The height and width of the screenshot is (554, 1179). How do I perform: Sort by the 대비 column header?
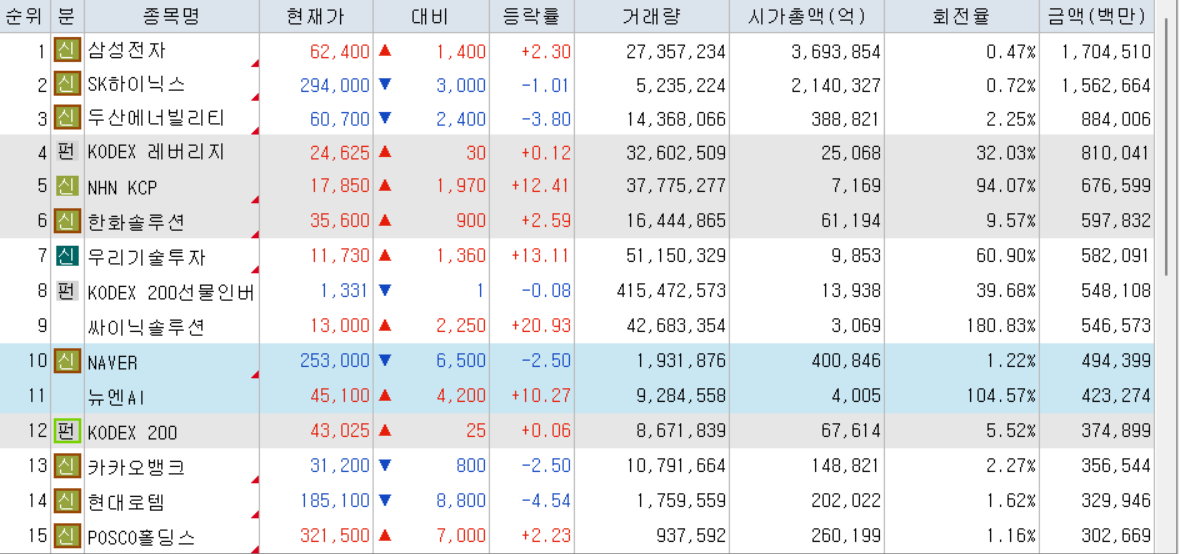[x=431, y=17]
